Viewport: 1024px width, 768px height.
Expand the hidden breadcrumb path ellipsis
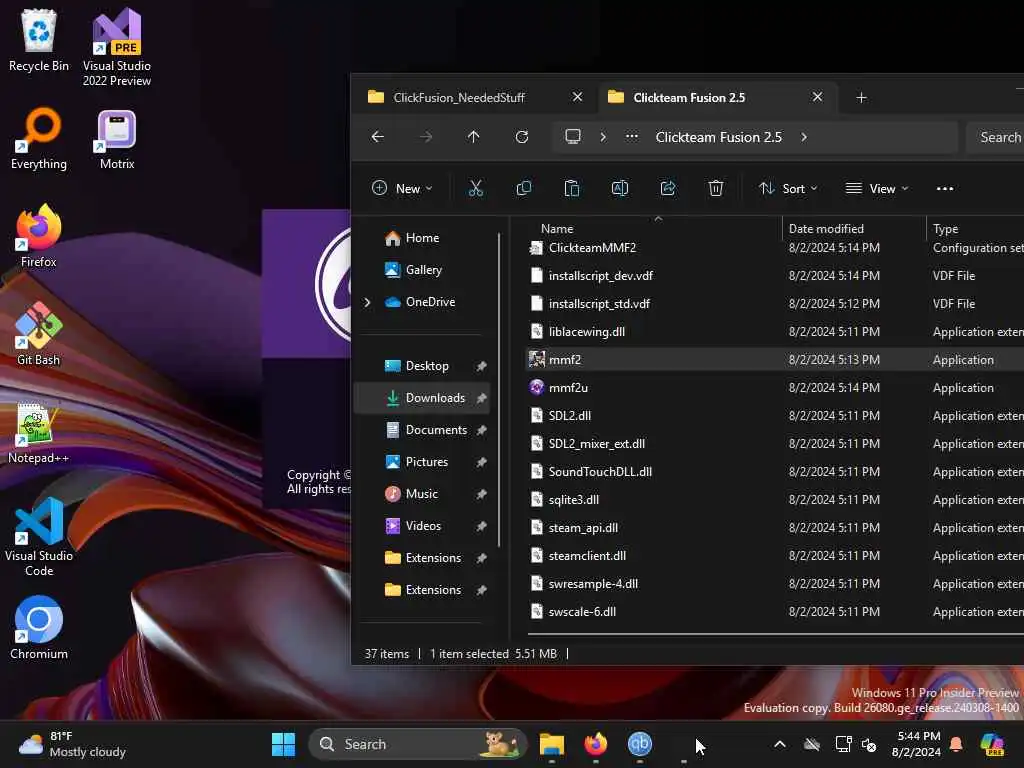coord(632,136)
